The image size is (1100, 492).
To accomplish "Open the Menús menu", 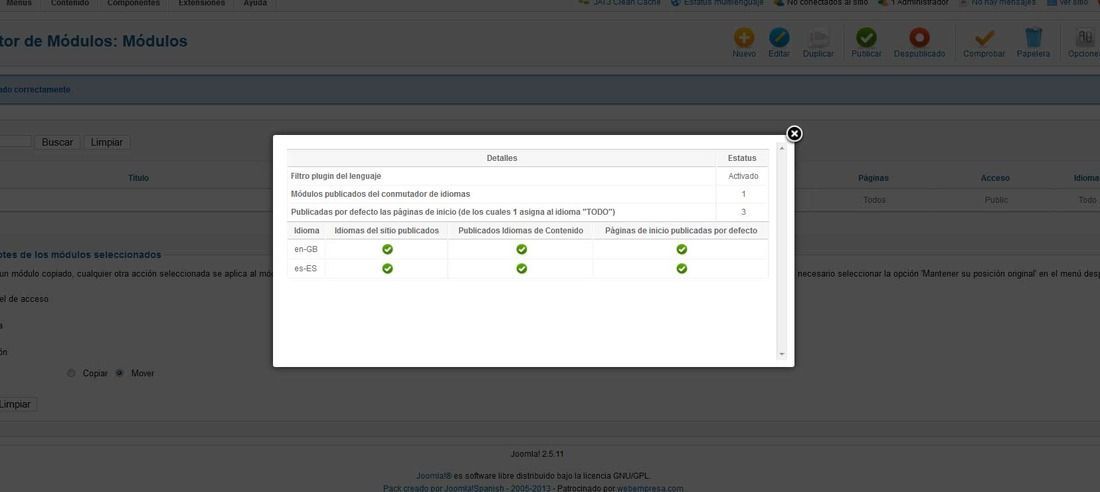I will pos(18,4).
